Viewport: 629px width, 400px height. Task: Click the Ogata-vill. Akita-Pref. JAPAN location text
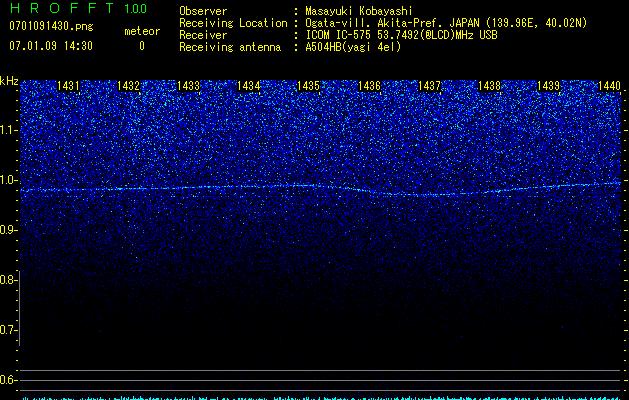(x=446, y=23)
